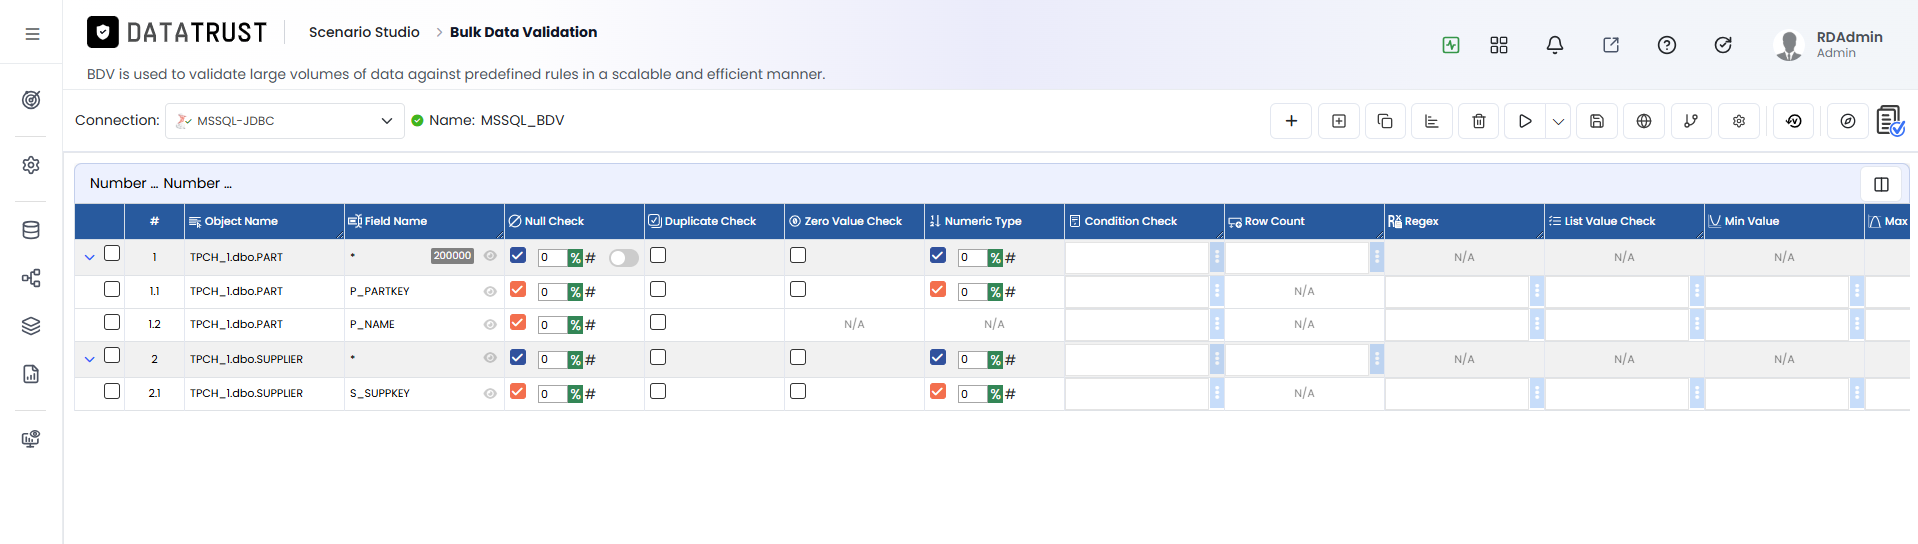Collapse row 1 TPCH_1.dbo.PART group
Viewport: 1918px width, 544px height.
pyautogui.click(x=90, y=257)
